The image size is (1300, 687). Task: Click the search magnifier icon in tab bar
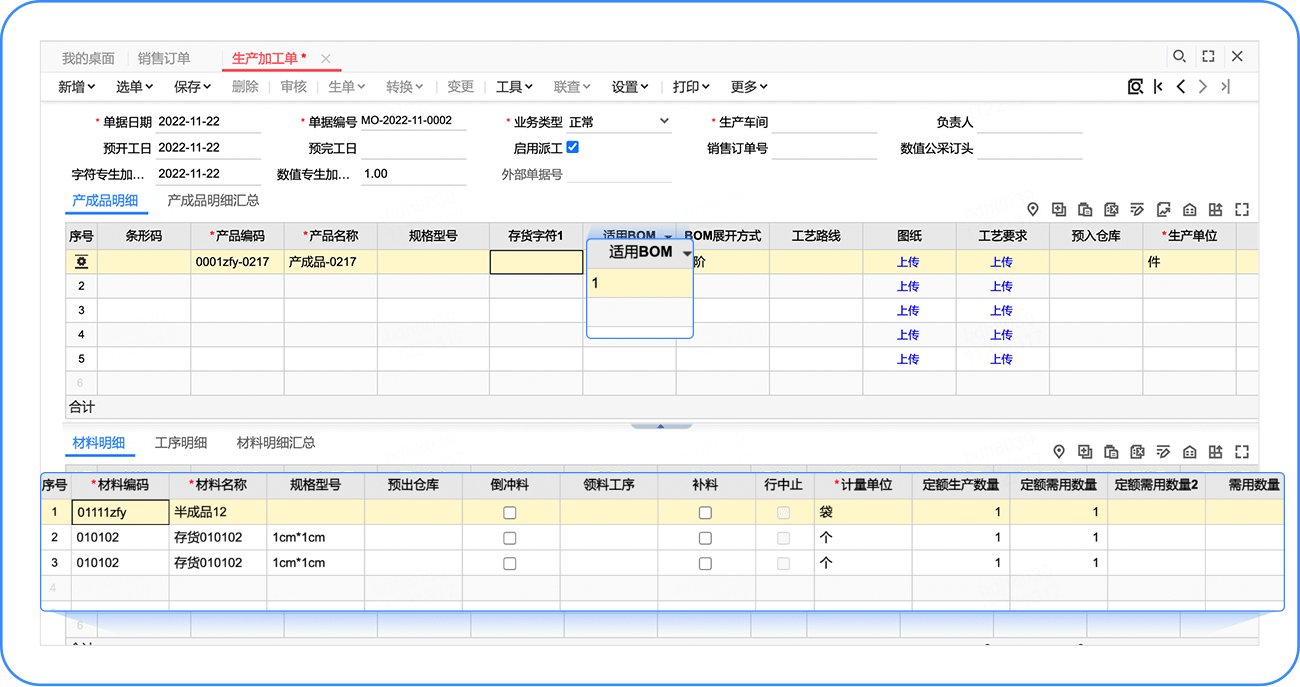[x=1179, y=57]
